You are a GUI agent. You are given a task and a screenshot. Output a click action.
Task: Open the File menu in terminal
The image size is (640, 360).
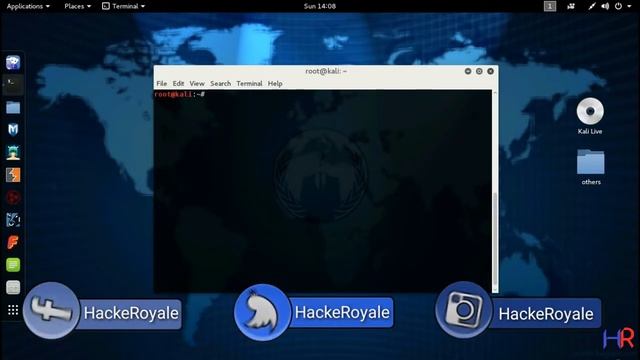(162, 83)
